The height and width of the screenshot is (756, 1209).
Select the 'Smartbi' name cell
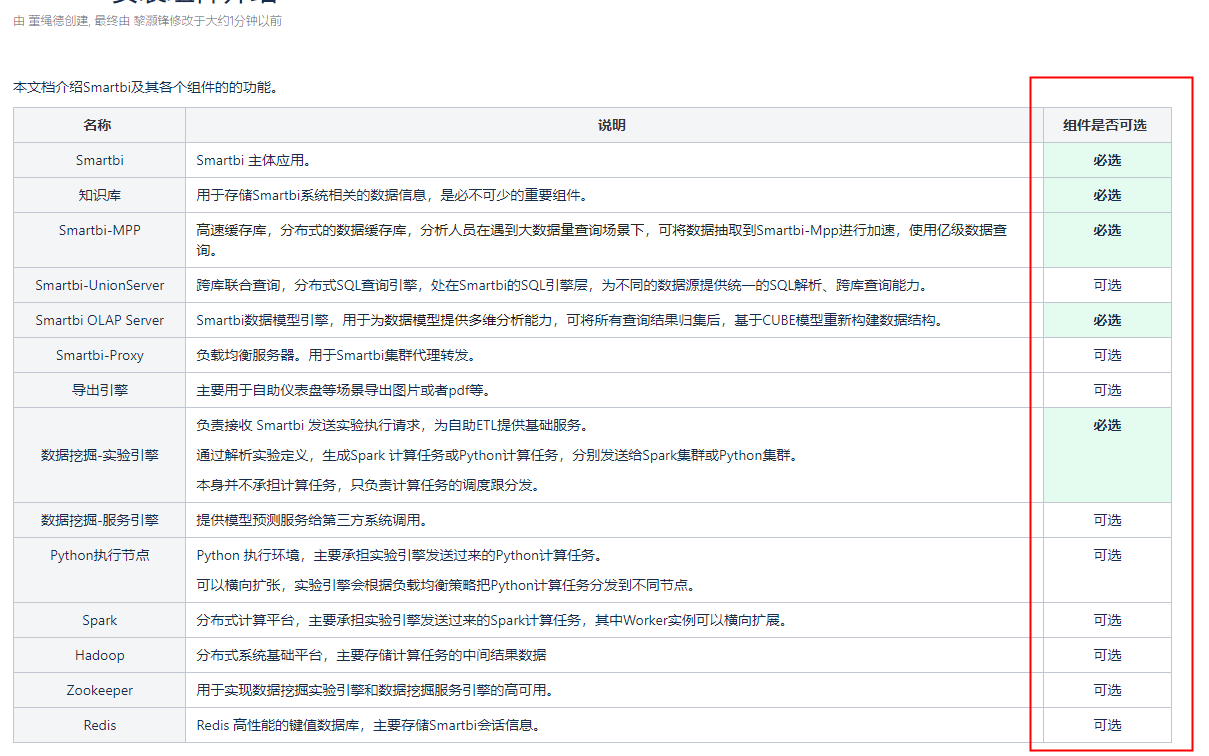(x=99, y=160)
